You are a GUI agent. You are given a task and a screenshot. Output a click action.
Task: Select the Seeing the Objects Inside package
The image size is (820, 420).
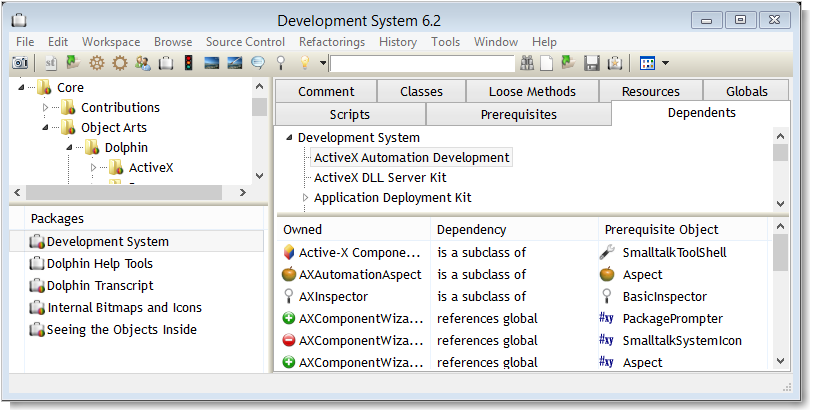pyautogui.click(x=122, y=330)
